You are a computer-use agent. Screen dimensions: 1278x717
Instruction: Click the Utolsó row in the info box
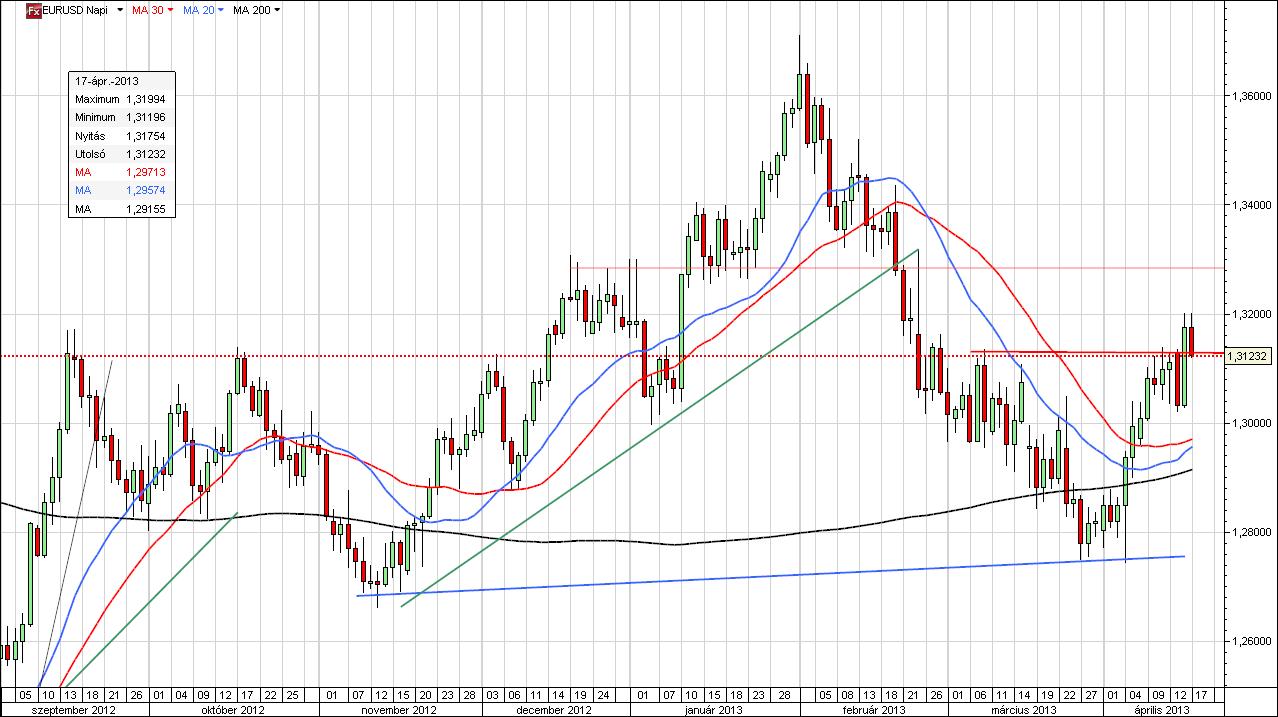(120, 154)
